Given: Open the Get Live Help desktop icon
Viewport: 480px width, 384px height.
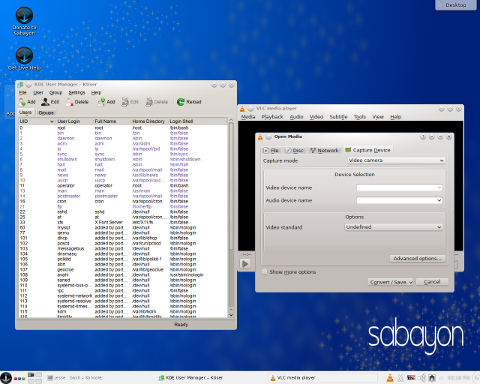Looking at the screenshot, I should tap(24, 59).
